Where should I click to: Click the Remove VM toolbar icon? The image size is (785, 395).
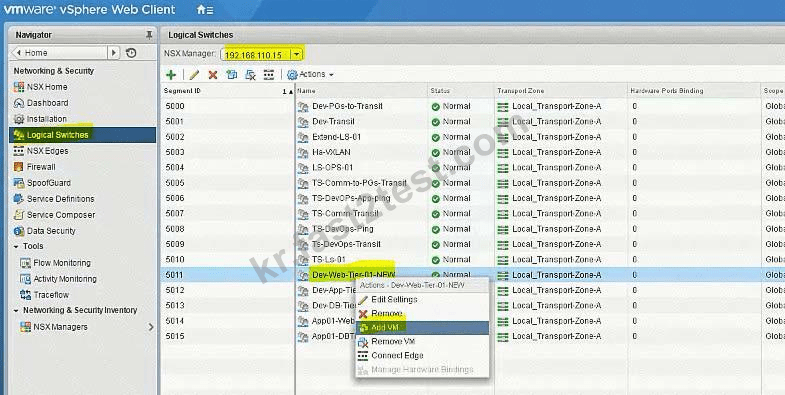point(250,75)
